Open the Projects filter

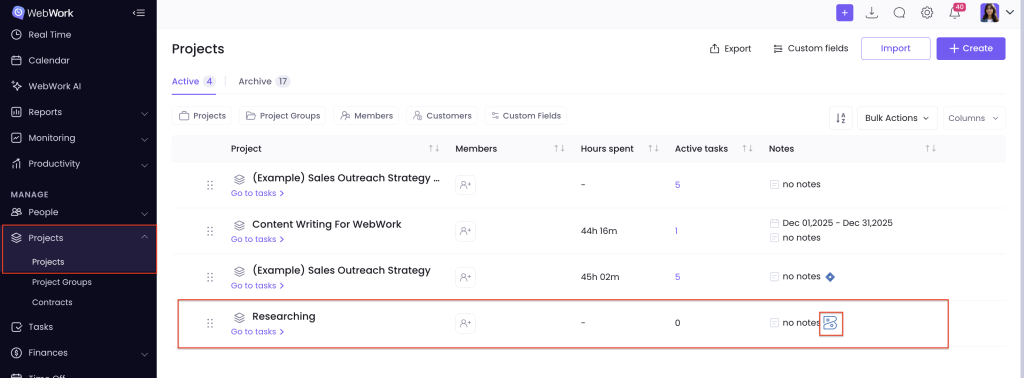202,116
